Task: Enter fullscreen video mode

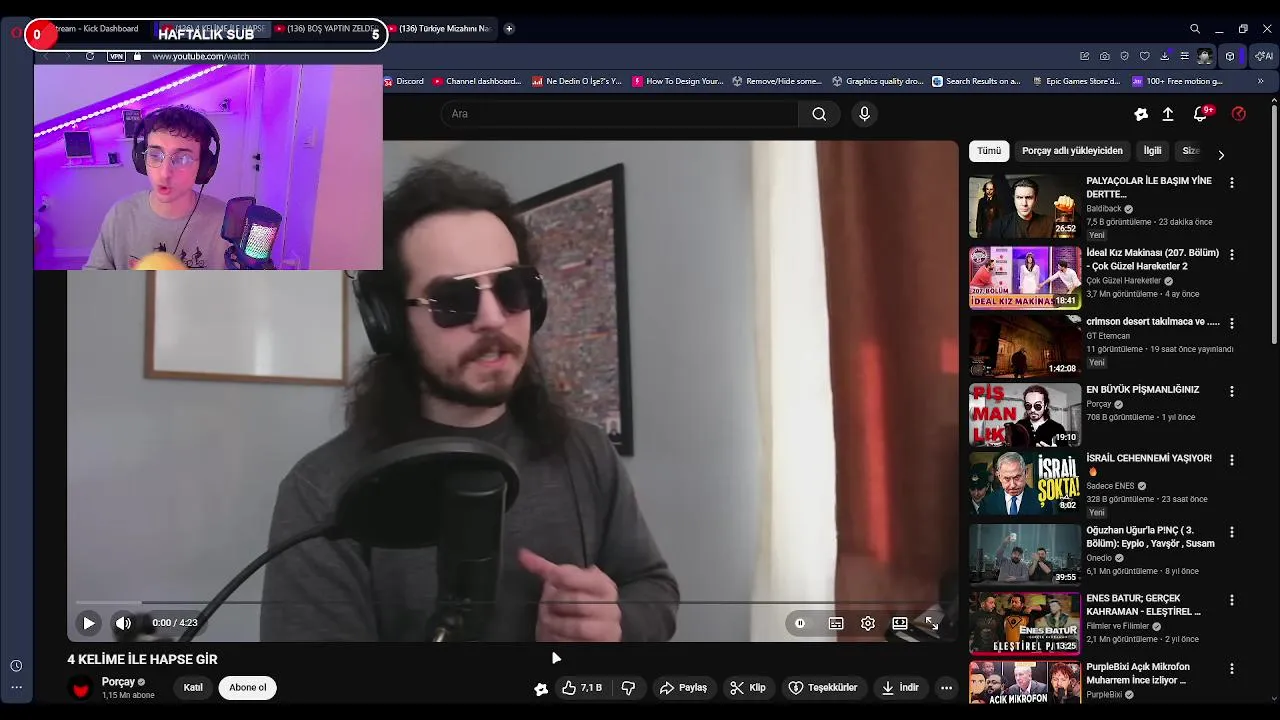Action: click(x=932, y=623)
